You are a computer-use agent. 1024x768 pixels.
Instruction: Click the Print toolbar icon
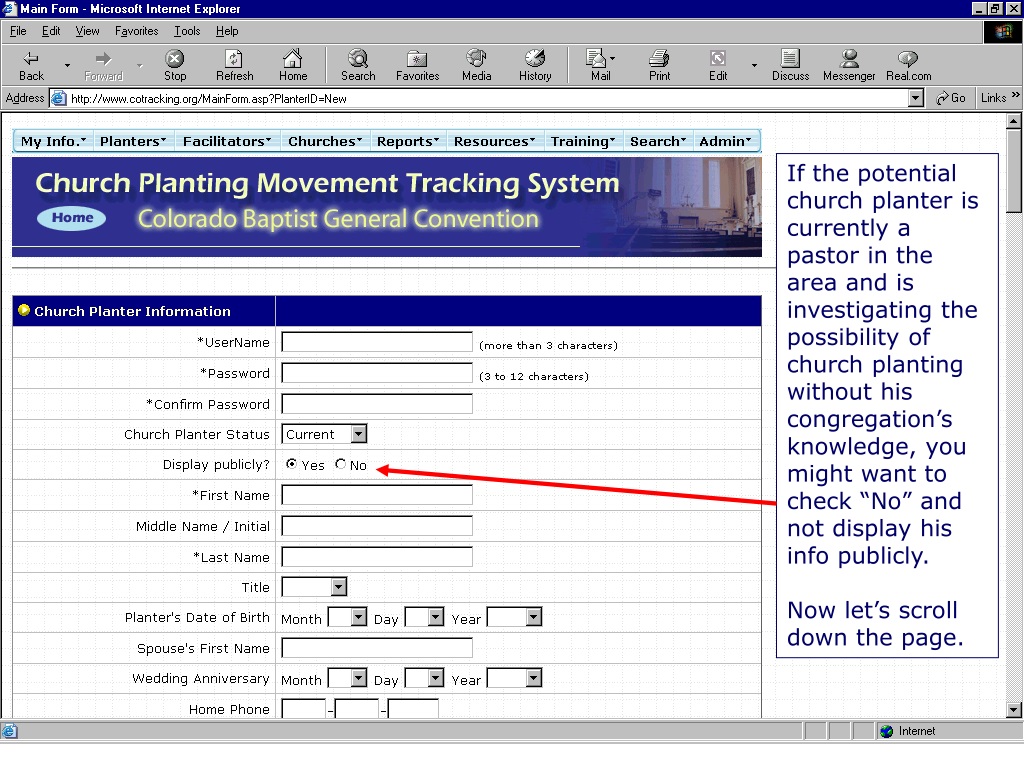pos(659,58)
